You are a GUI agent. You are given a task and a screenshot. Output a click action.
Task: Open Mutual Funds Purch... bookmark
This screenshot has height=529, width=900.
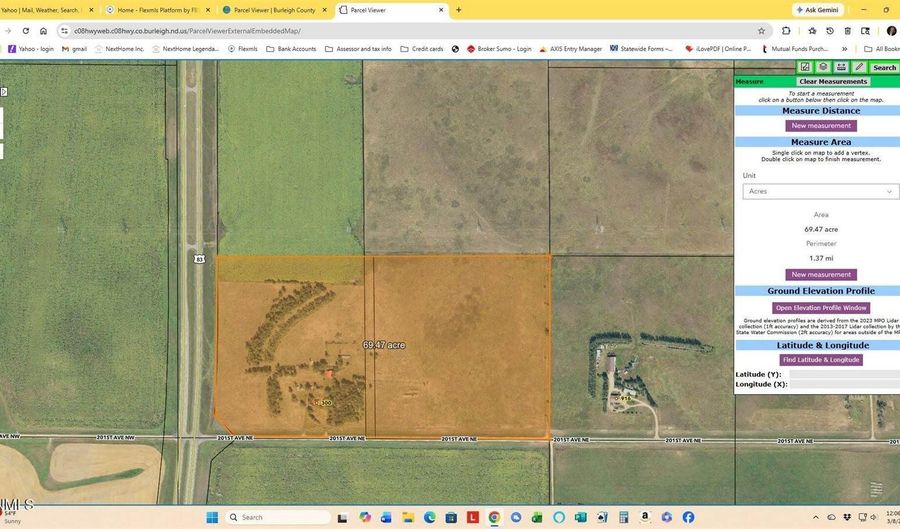pos(796,49)
